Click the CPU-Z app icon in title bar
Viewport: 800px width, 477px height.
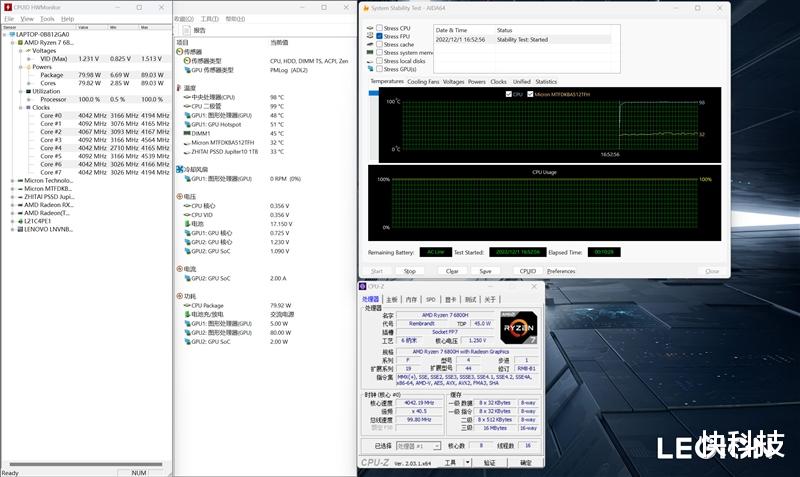coord(364,286)
